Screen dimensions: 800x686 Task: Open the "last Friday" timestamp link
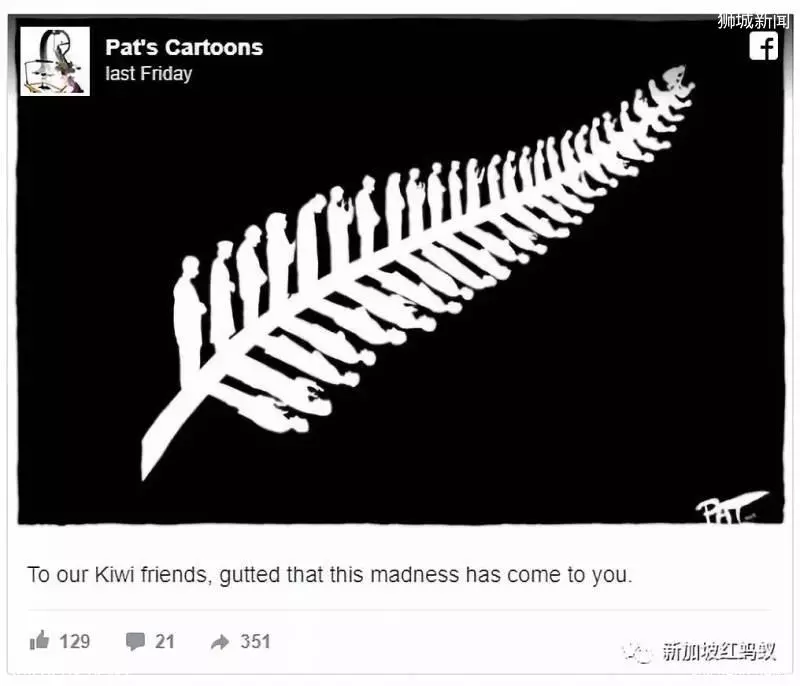click(148, 73)
